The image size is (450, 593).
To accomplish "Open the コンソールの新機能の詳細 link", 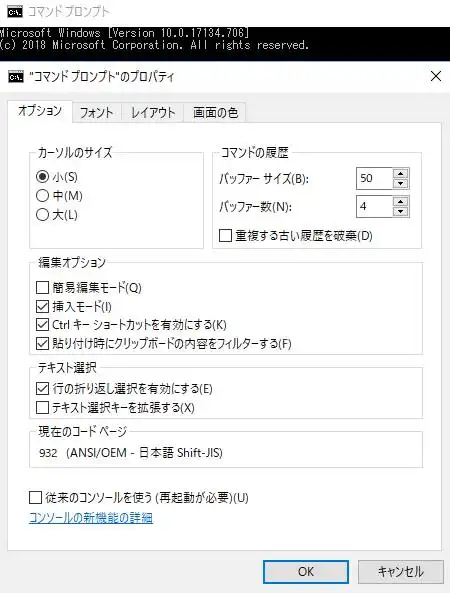I will pyautogui.click(x=91, y=517).
